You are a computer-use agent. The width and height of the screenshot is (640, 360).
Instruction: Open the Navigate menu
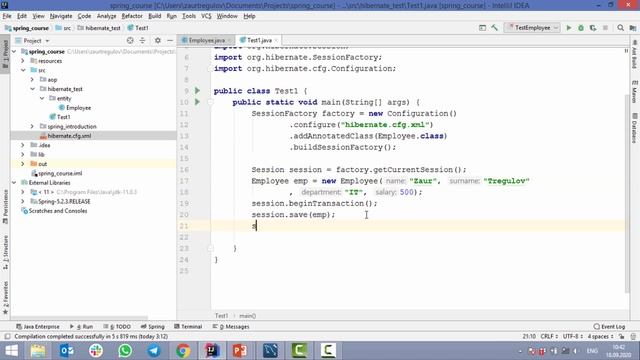[61, 16]
